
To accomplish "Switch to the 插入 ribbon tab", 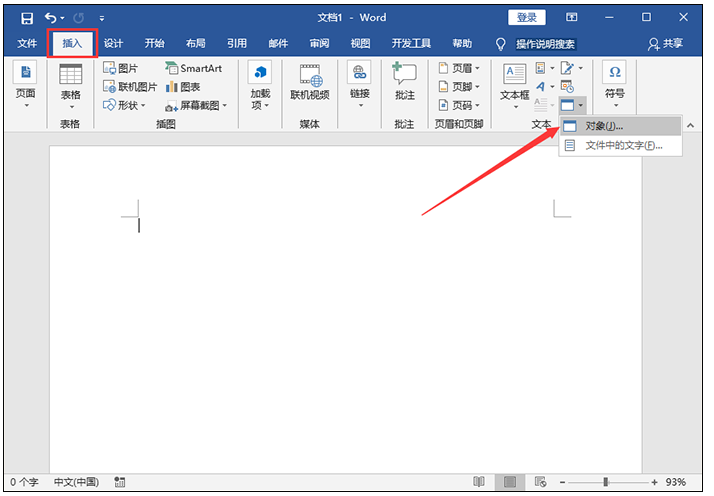I will 72,43.
